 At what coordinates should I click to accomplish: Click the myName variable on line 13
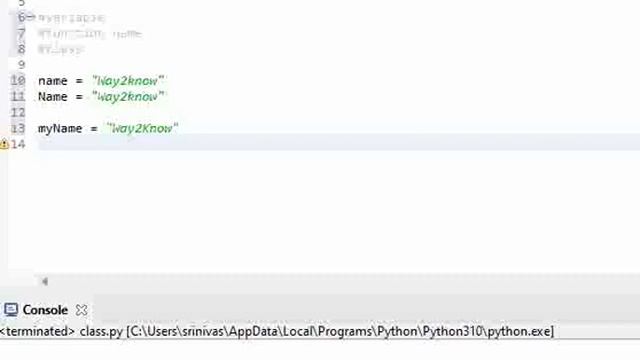pyautogui.click(x=60, y=129)
